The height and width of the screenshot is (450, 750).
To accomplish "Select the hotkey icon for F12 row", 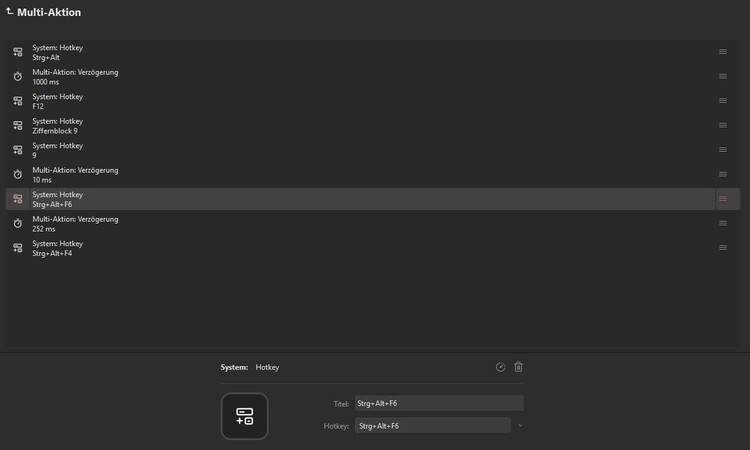I will tap(18, 101).
